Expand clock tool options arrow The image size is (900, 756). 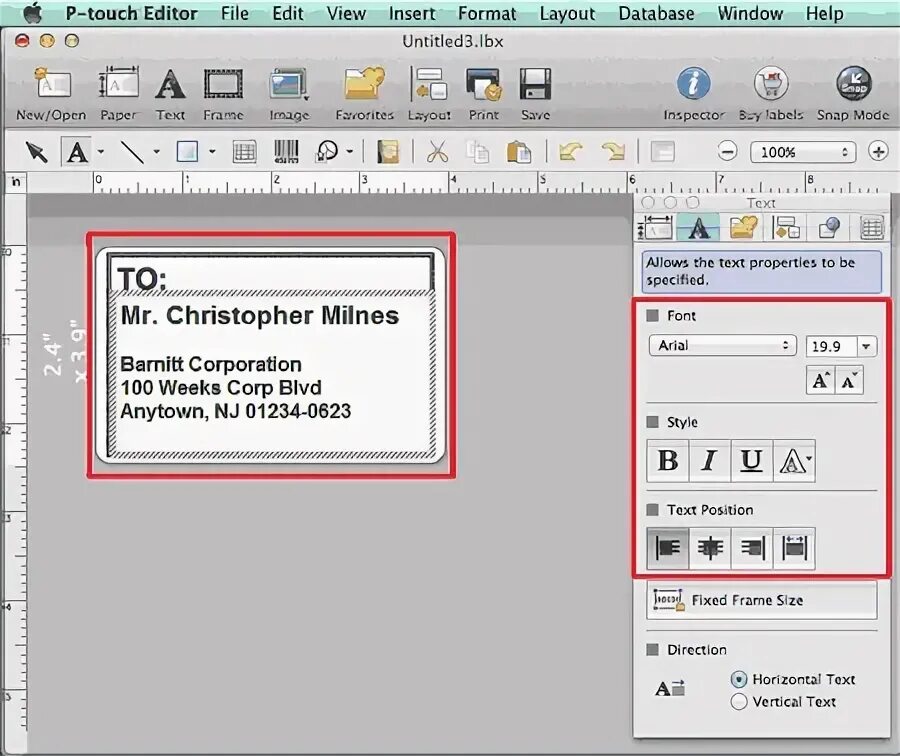350,152
